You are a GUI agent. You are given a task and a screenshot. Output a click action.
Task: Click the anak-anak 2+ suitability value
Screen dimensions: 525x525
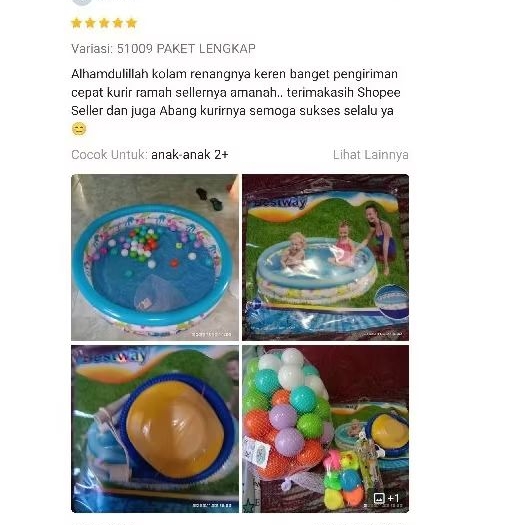point(190,155)
